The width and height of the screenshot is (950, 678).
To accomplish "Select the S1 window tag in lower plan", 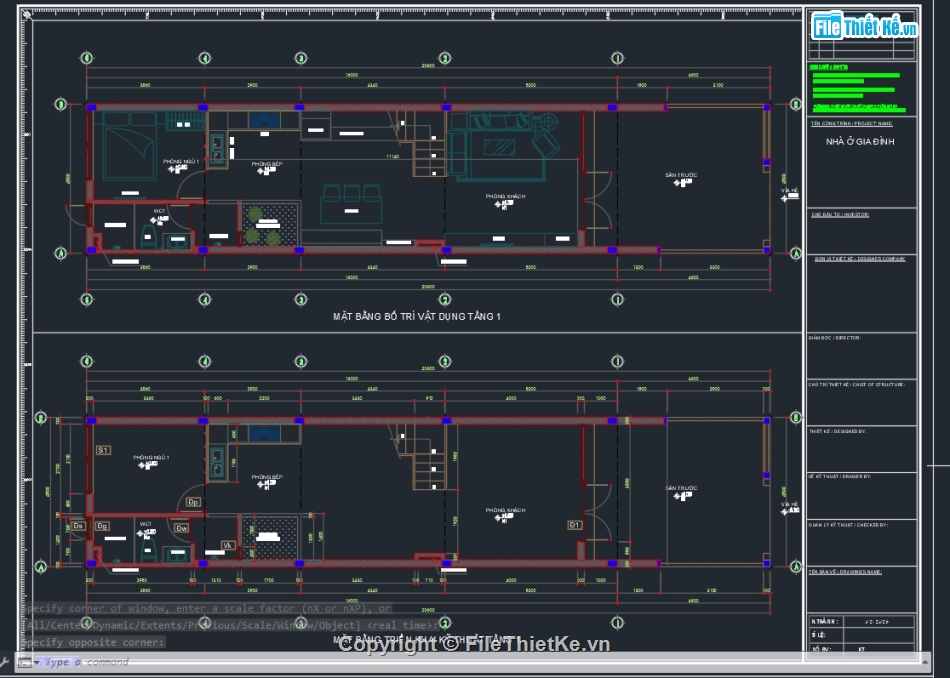I will (x=102, y=451).
